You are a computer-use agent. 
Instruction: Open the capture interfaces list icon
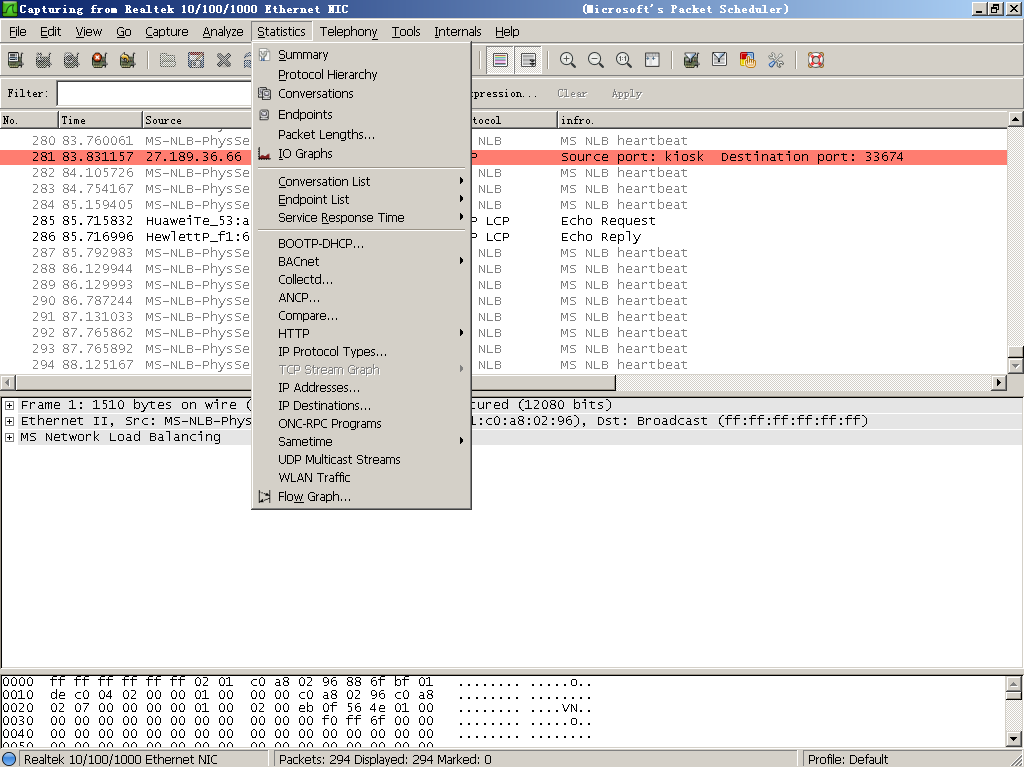click(x=16, y=60)
